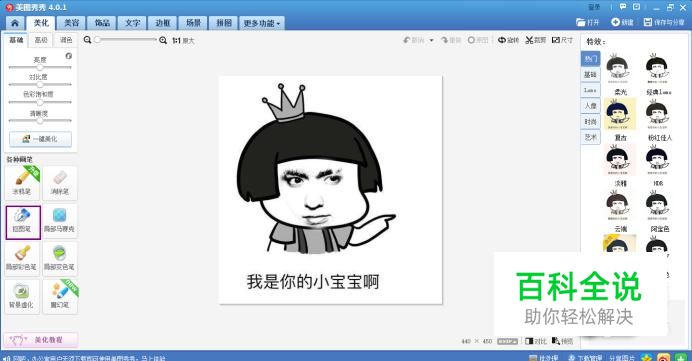Expand the undo history dropdown arrow
692x361 pixels.
432,40
